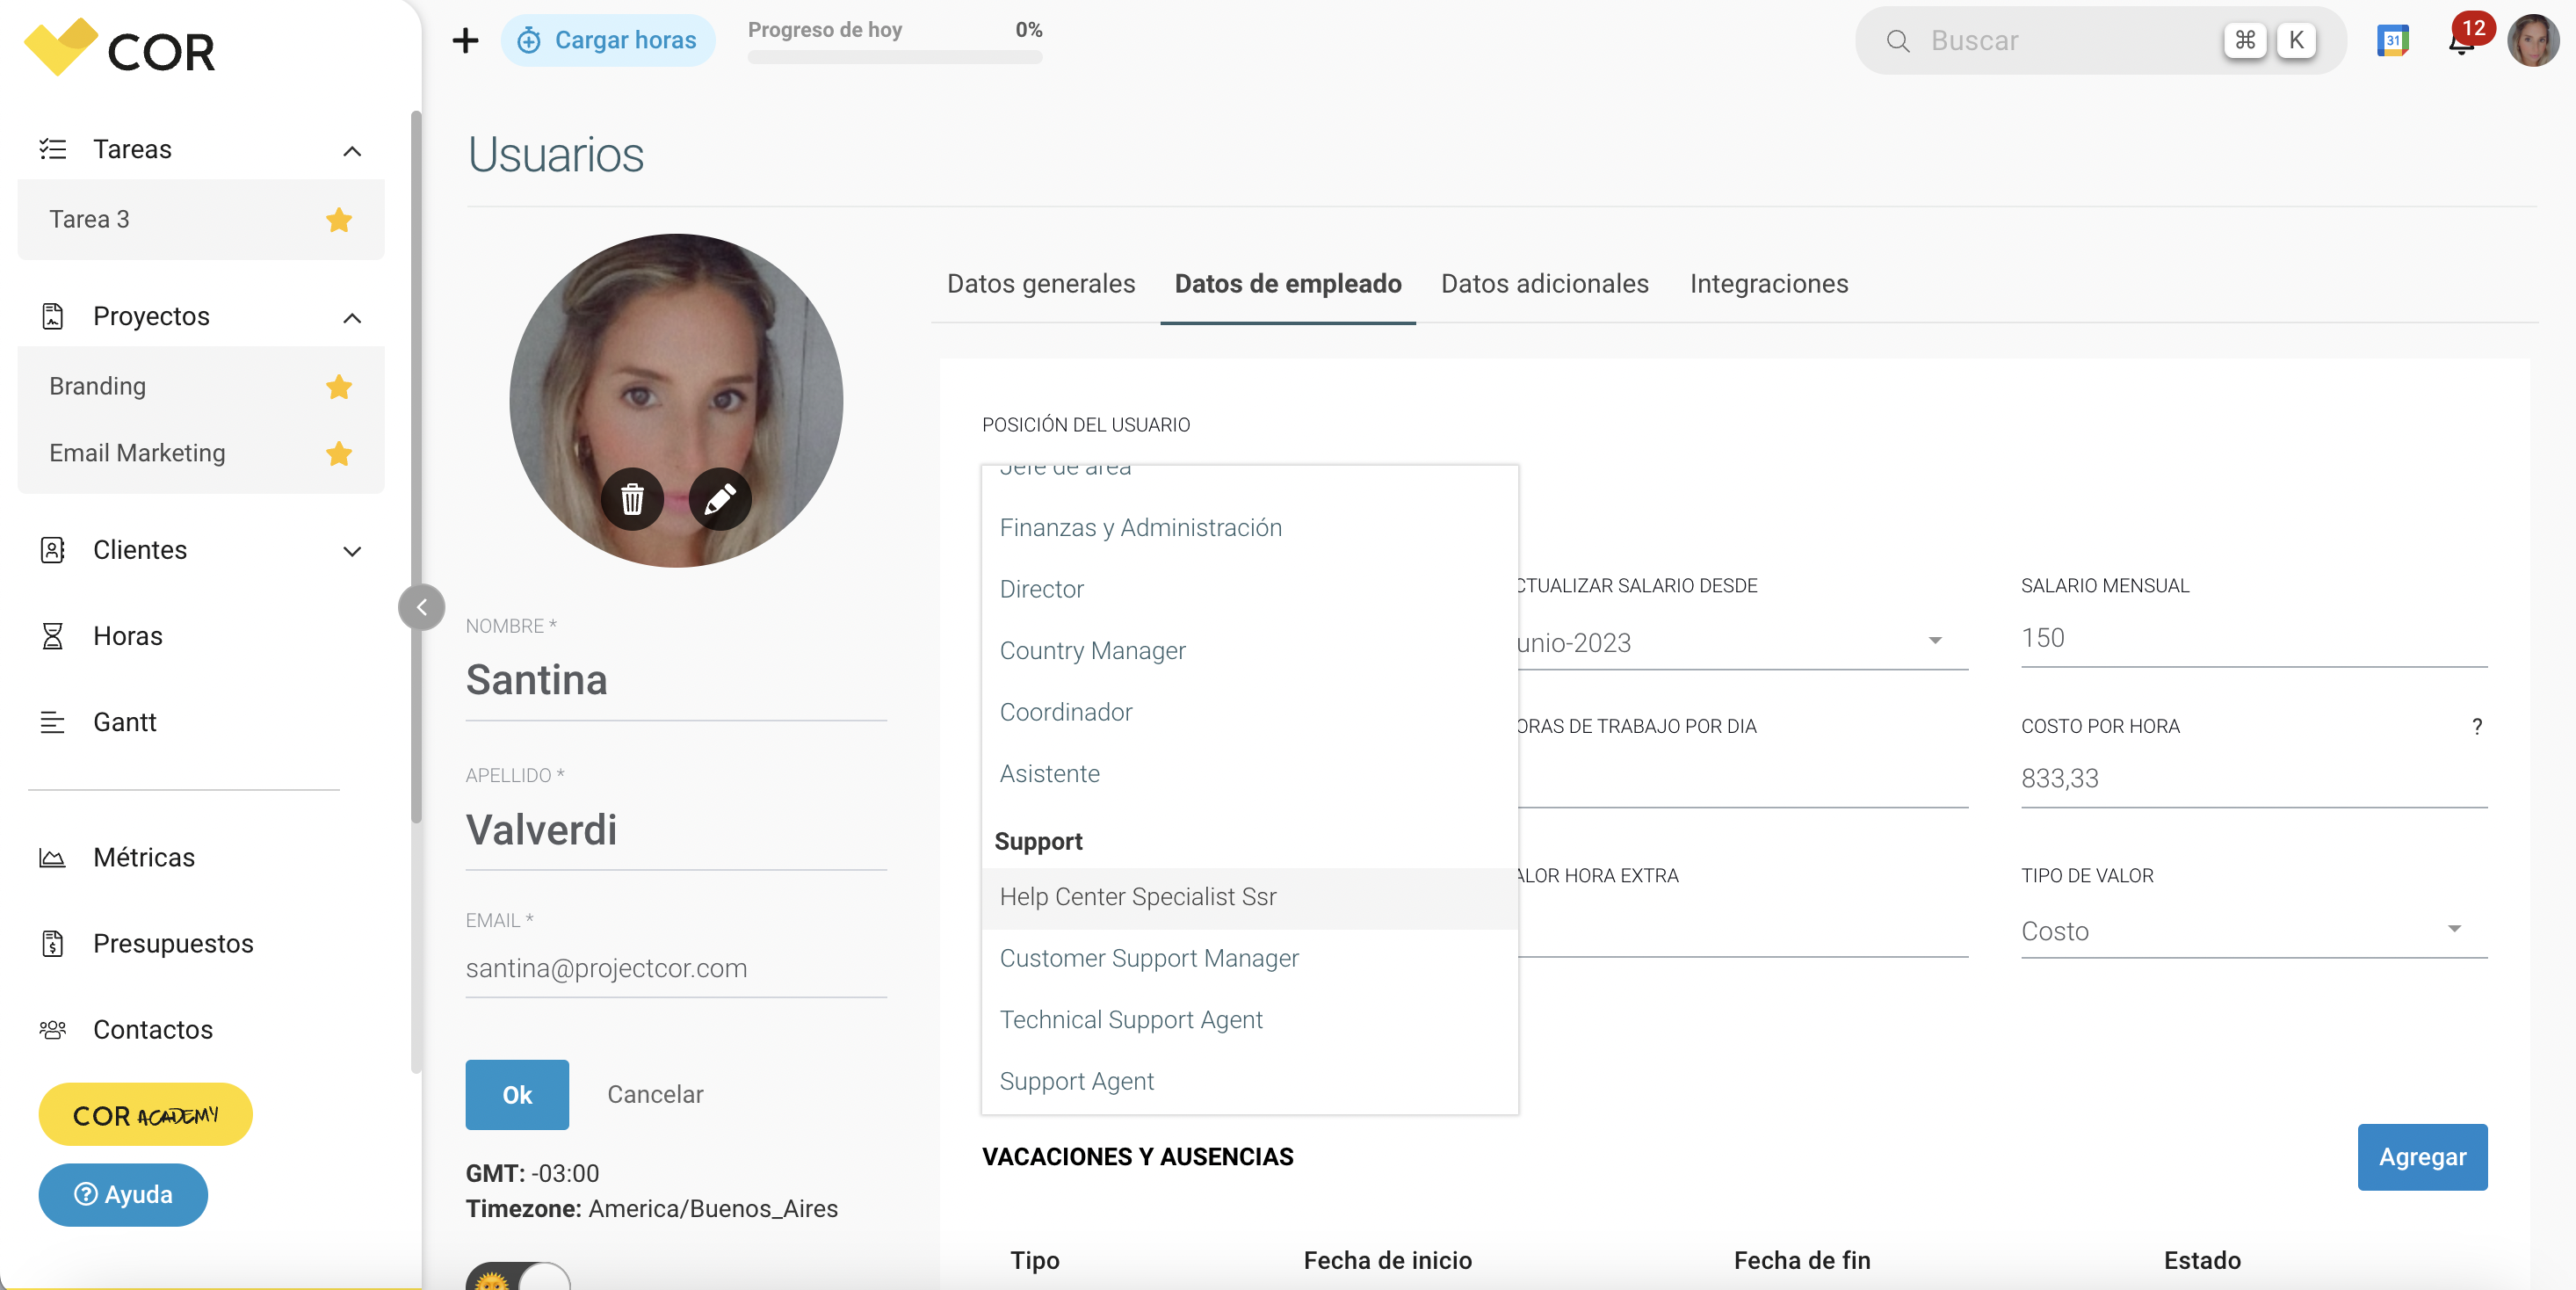Edit profile photo with pencil icon
The height and width of the screenshot is (1290, 2576).
coord(720,498)
